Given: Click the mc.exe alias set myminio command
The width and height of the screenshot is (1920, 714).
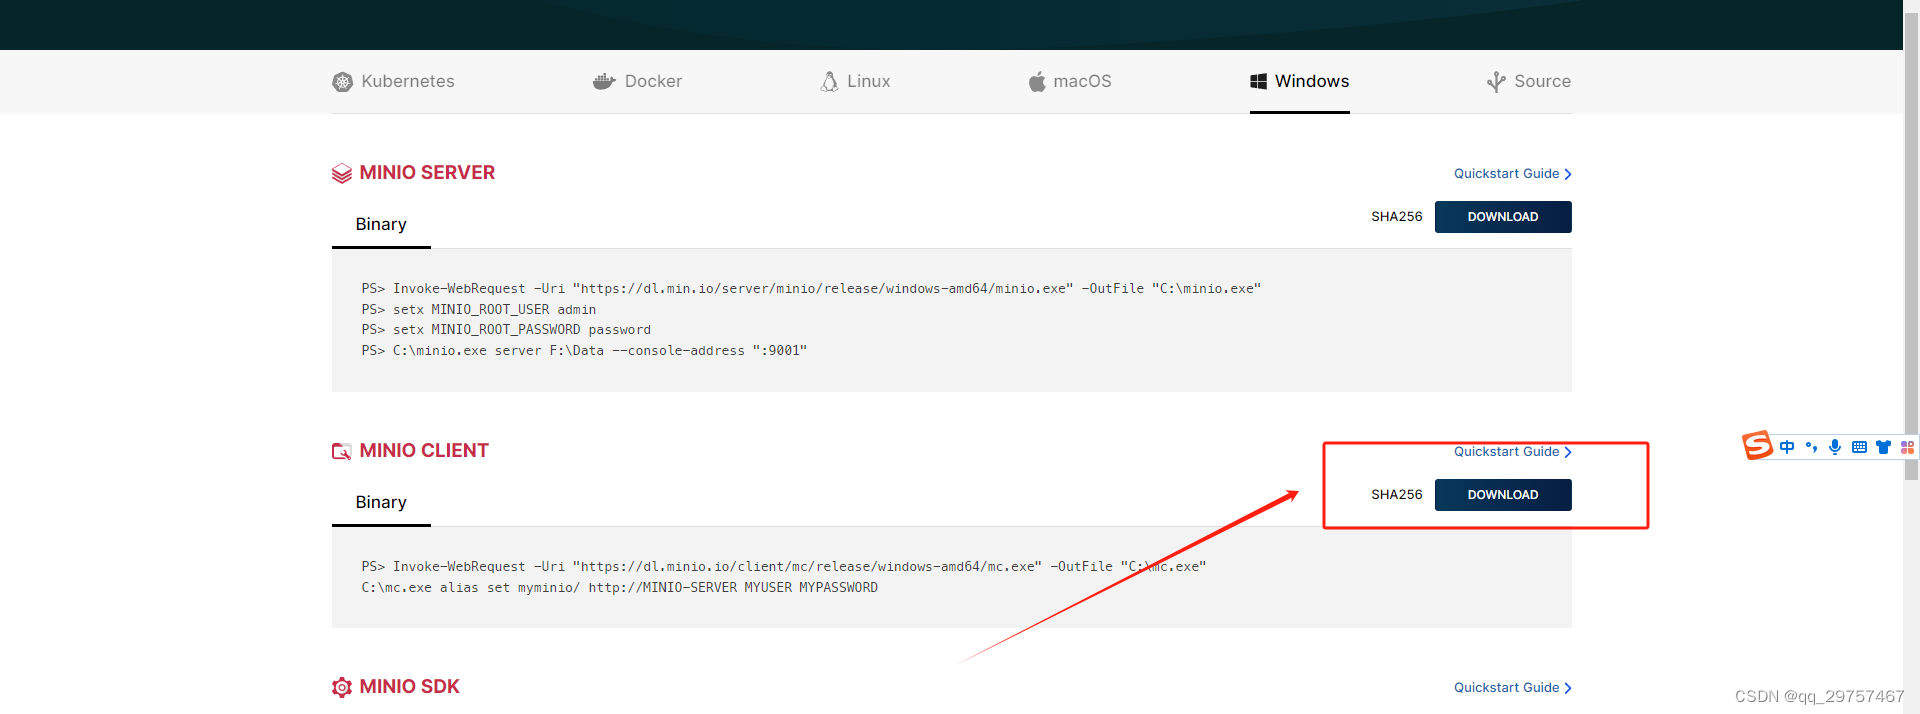Looking at the screenshot, I should [x=619, y=588].
